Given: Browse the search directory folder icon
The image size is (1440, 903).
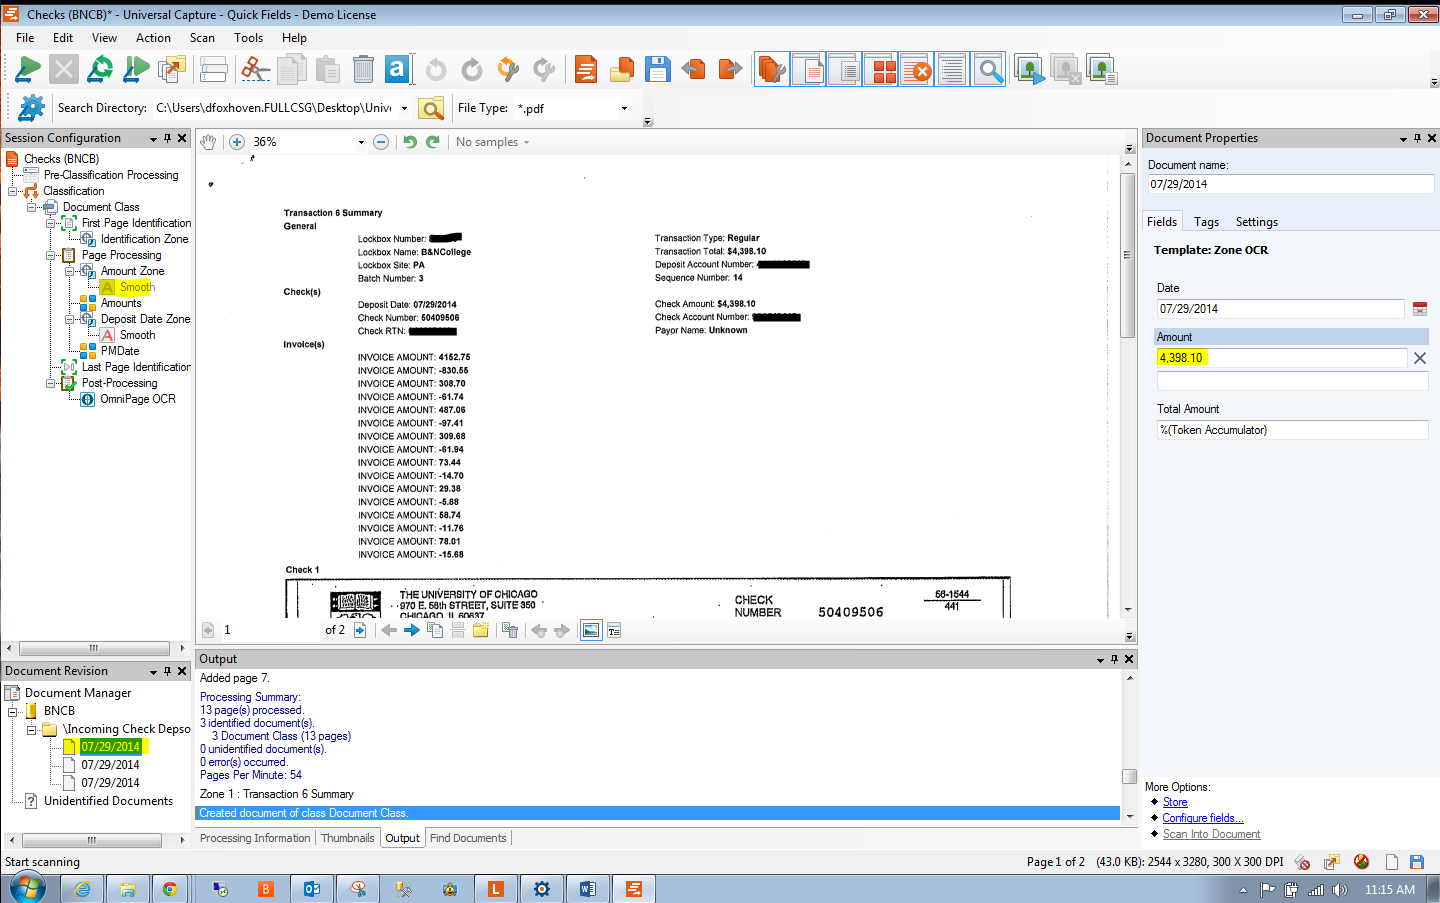Looking at the screenshot, I should coord(431,108).
